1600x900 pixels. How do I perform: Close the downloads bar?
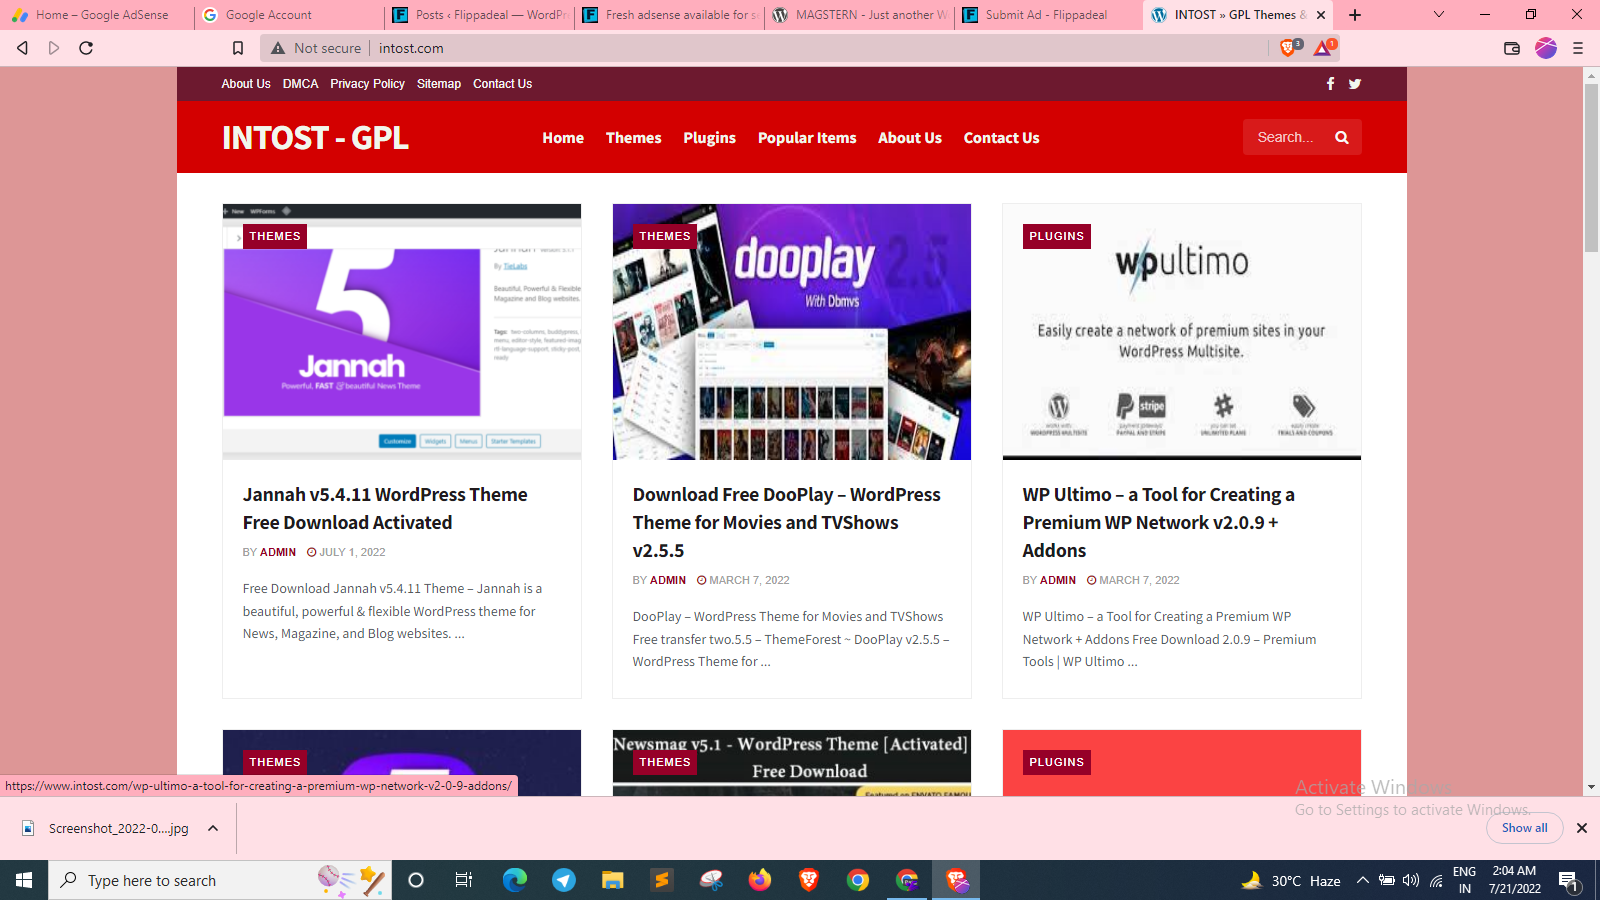pos(1582,828)
